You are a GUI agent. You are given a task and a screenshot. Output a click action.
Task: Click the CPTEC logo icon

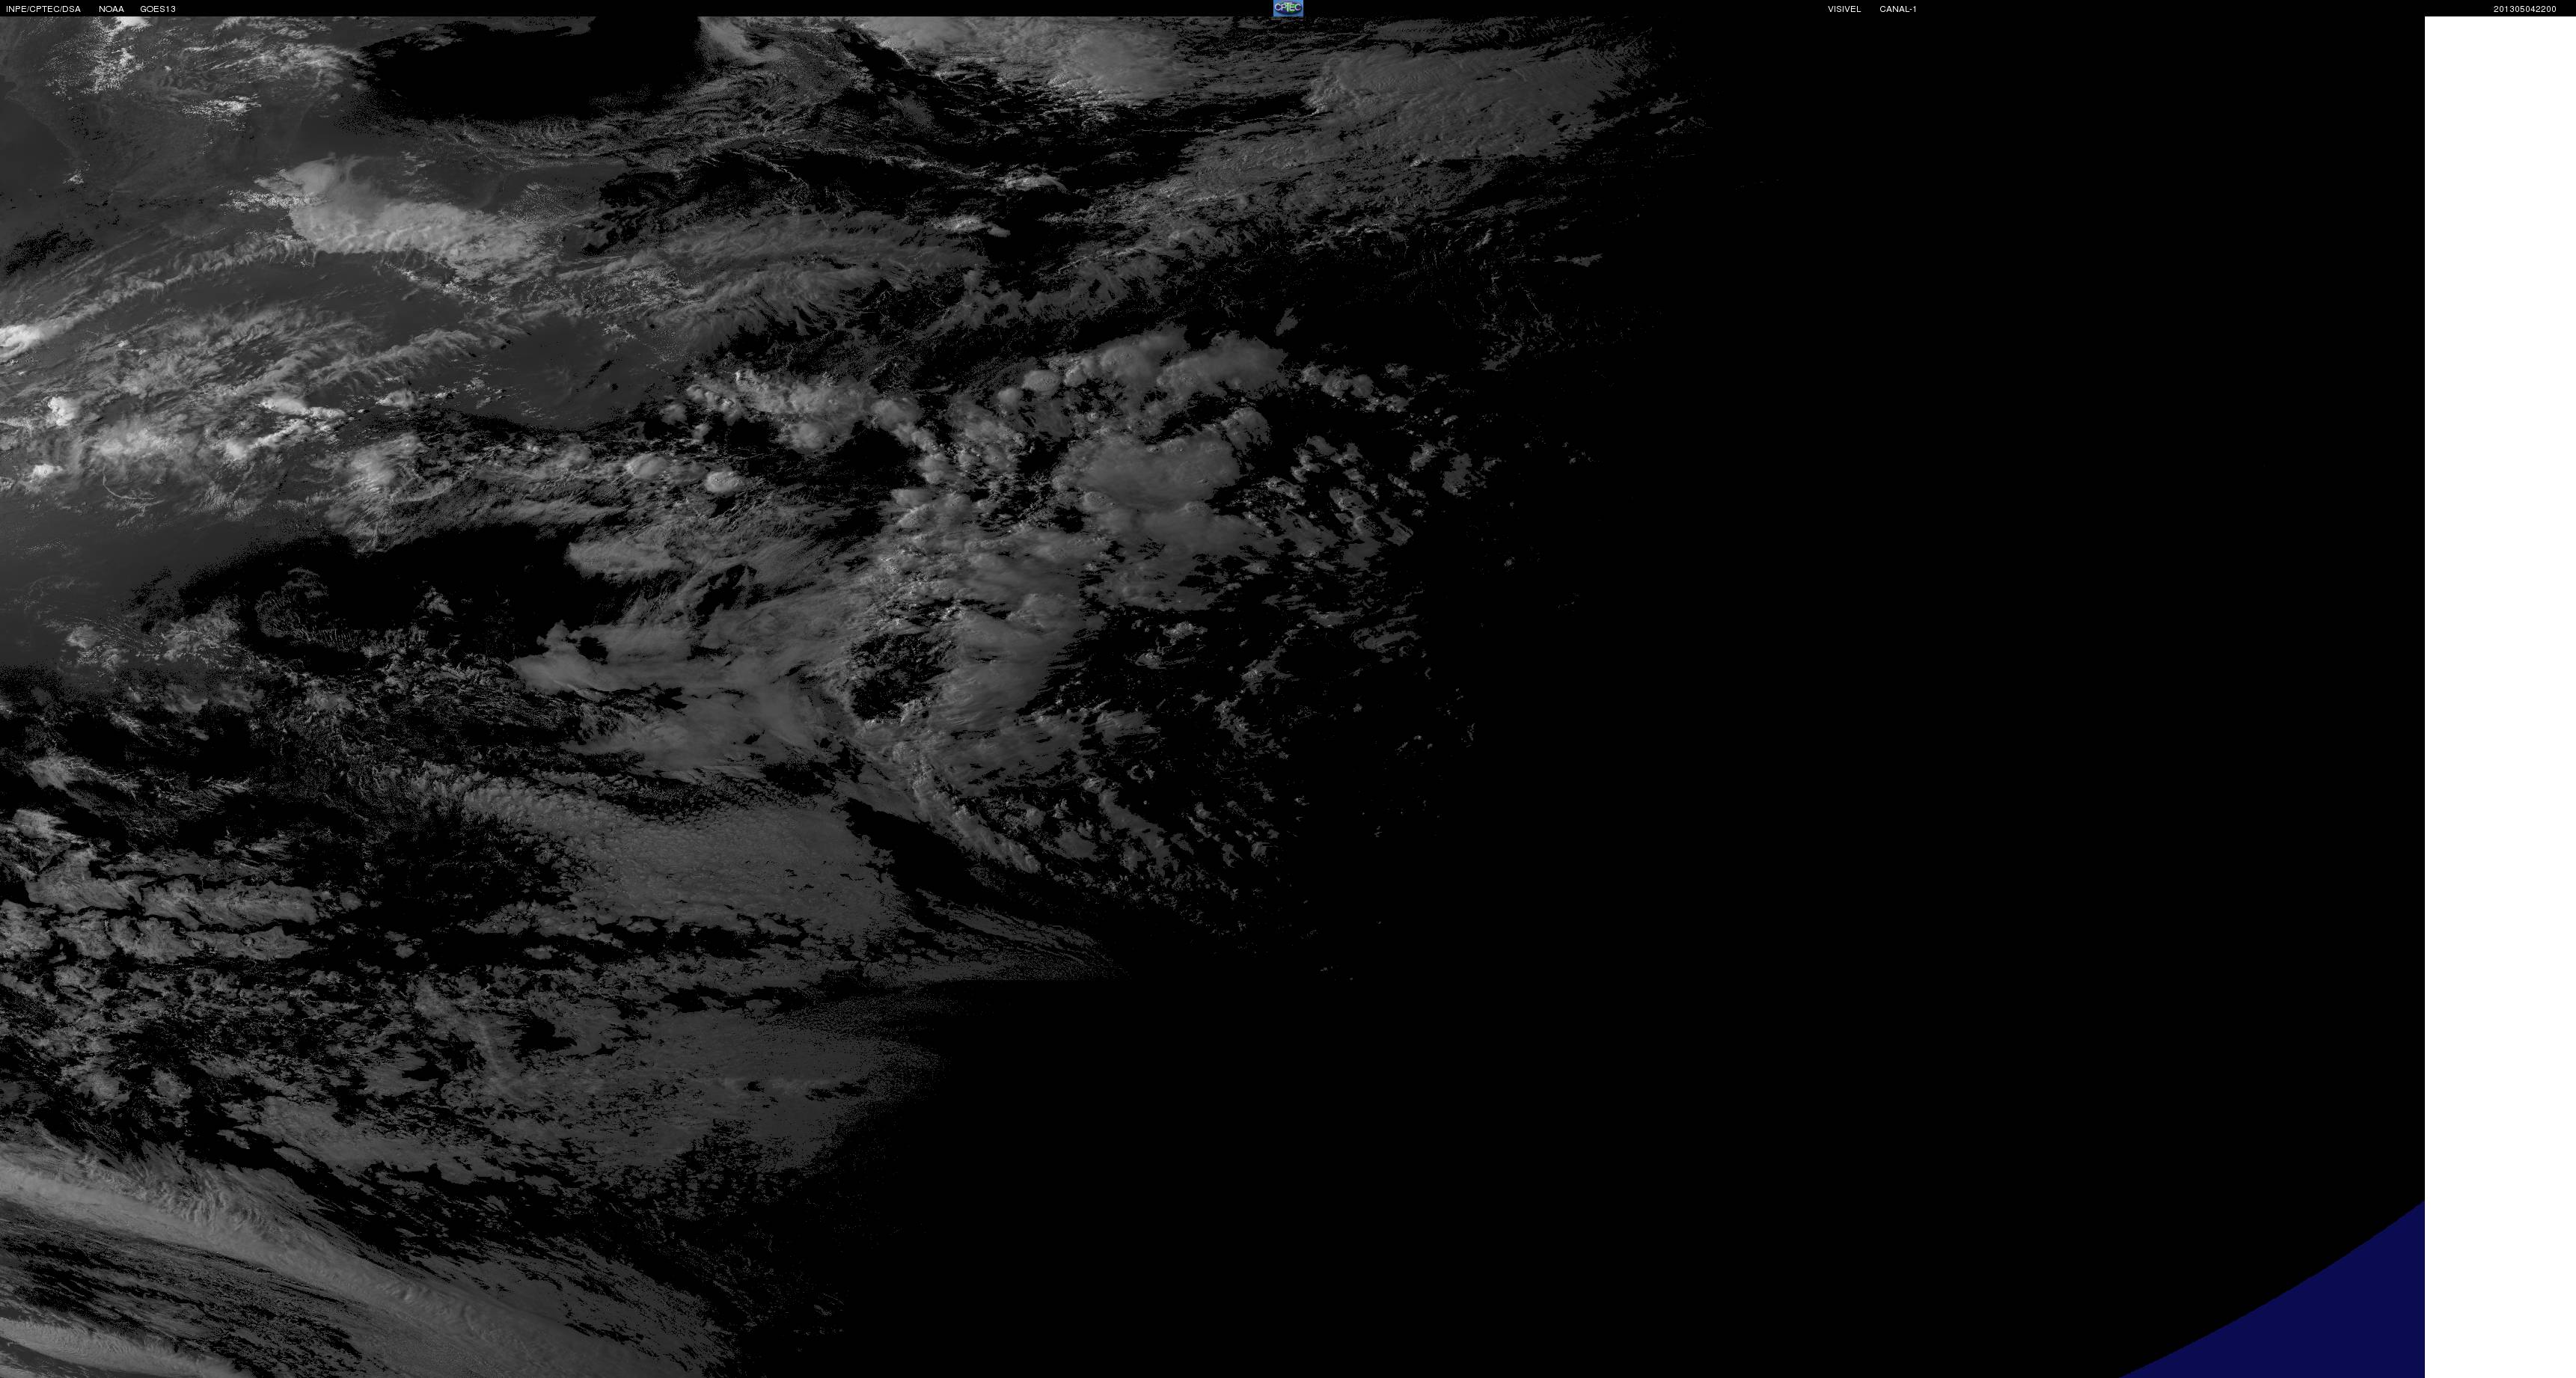tap(1287, 8)
